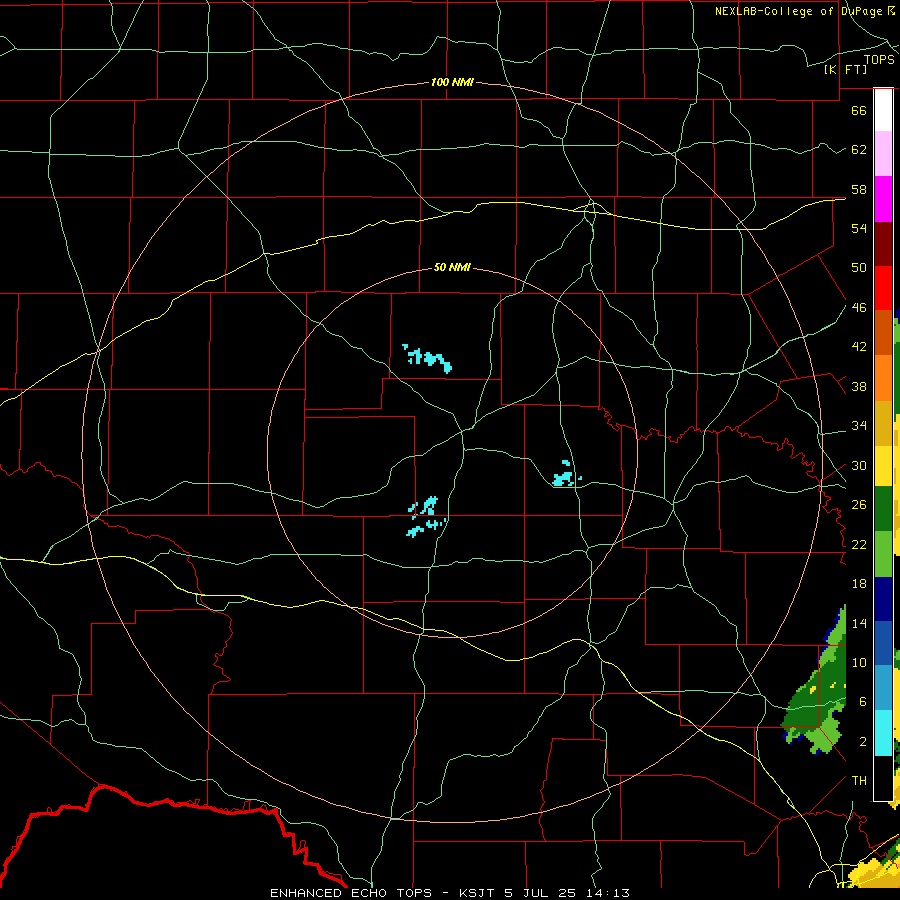Click the 46 legend scale label

tap(859, 308)
